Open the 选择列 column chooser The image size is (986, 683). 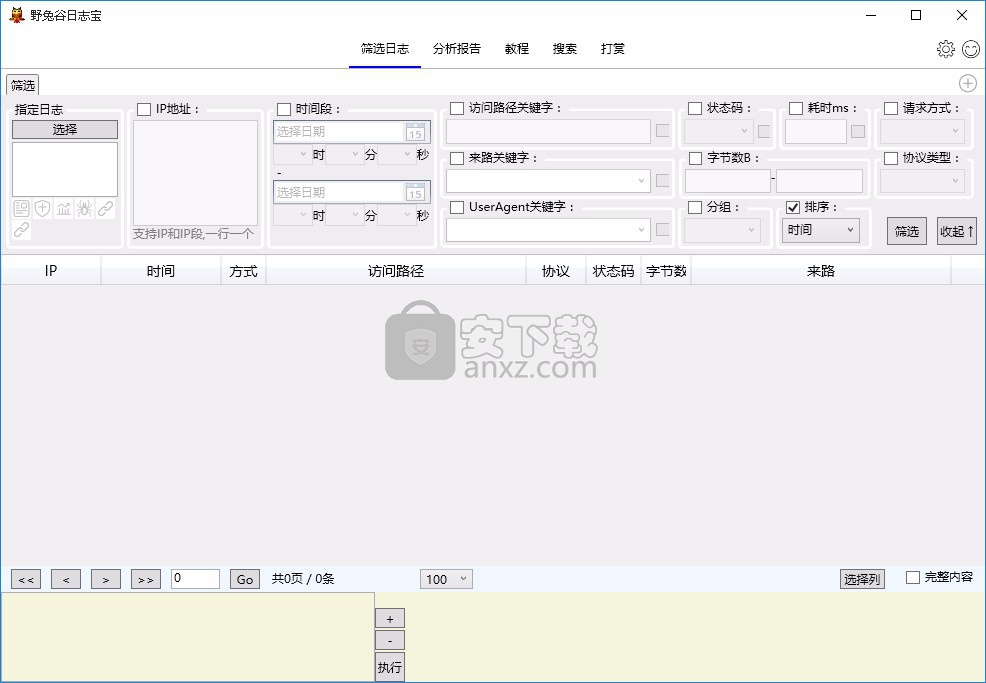tap(862, 579)
